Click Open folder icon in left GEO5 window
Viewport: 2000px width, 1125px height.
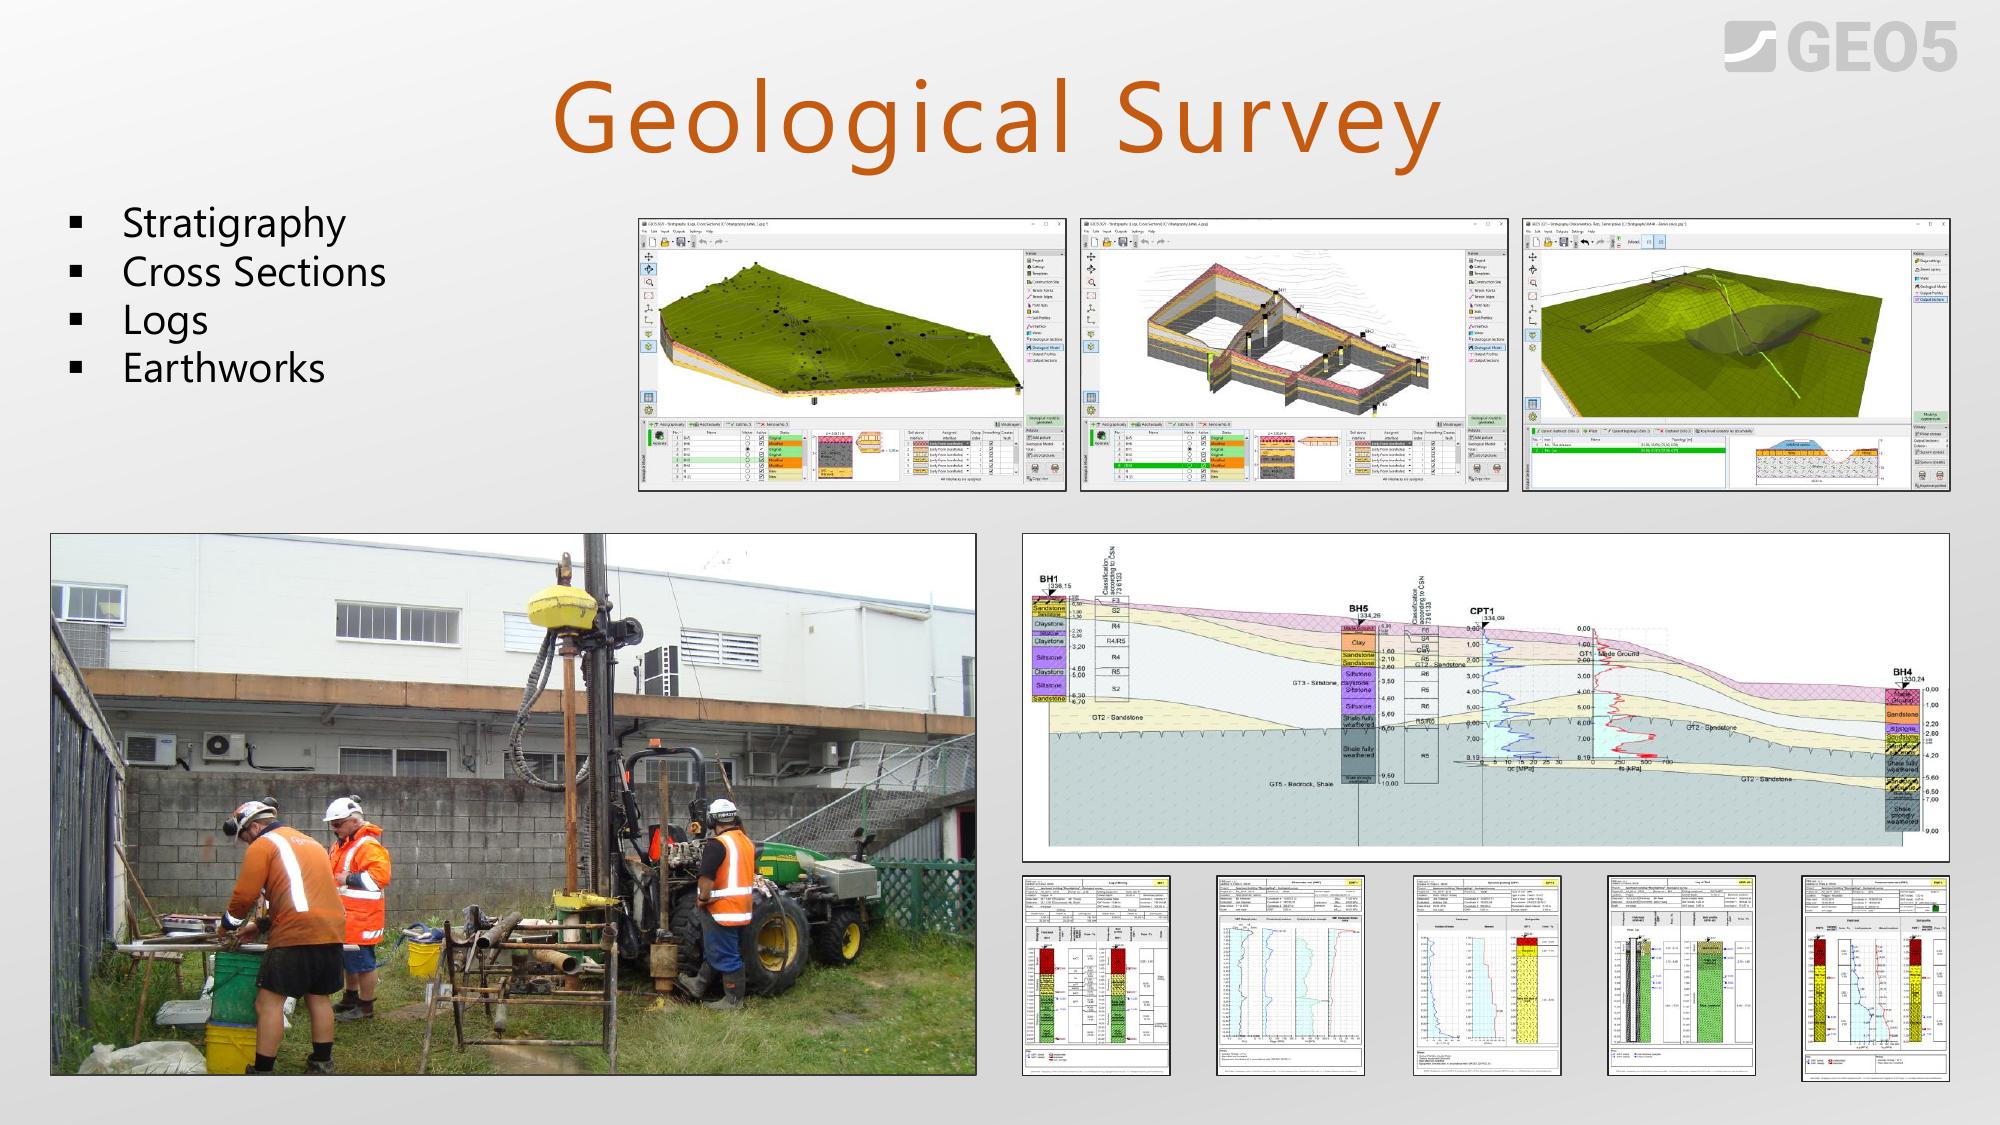coord(665,242)
